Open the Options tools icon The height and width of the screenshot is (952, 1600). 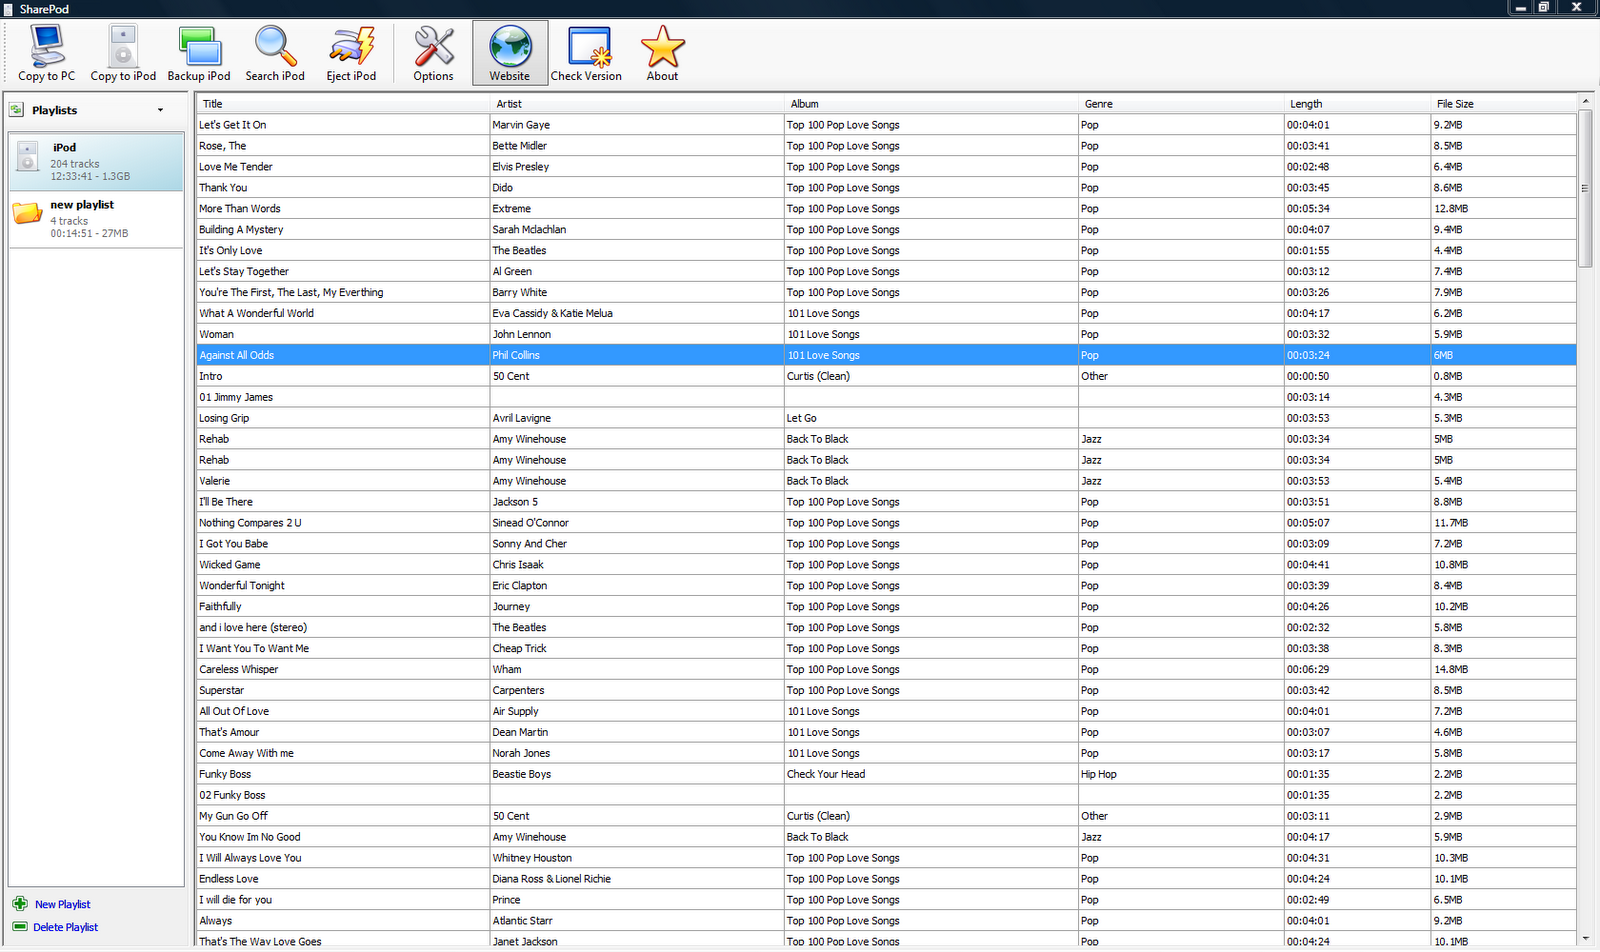[433, 53]
